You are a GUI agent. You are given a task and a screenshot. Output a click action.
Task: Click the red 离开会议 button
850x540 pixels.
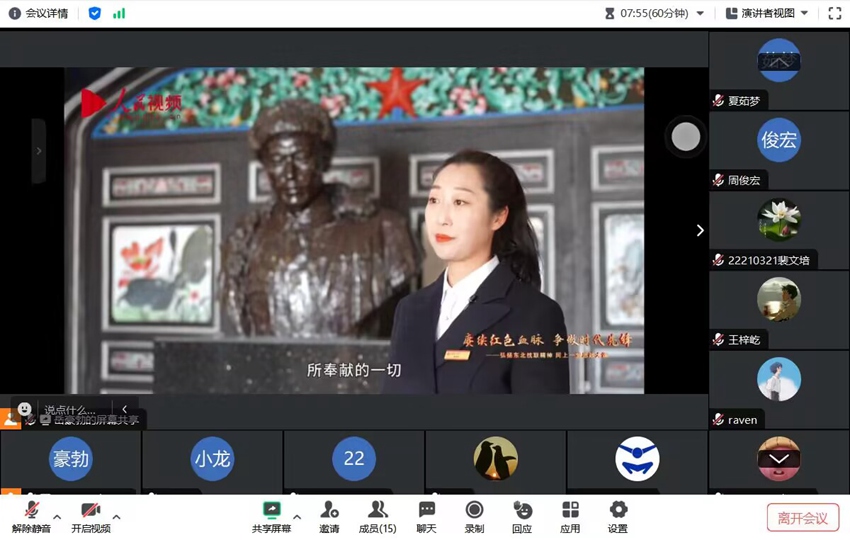click(802, 517)
